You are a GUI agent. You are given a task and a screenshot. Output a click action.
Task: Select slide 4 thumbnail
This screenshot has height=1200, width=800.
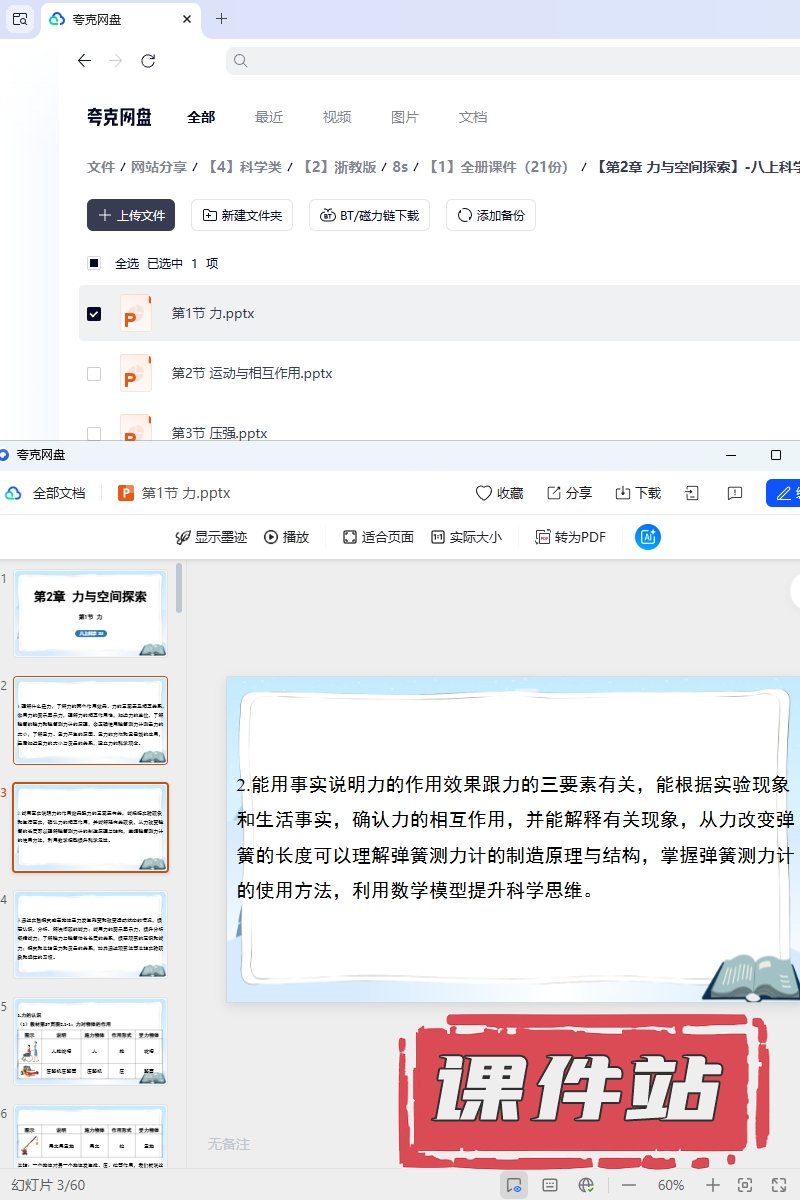pyautogui.click(x=91, y=935)
